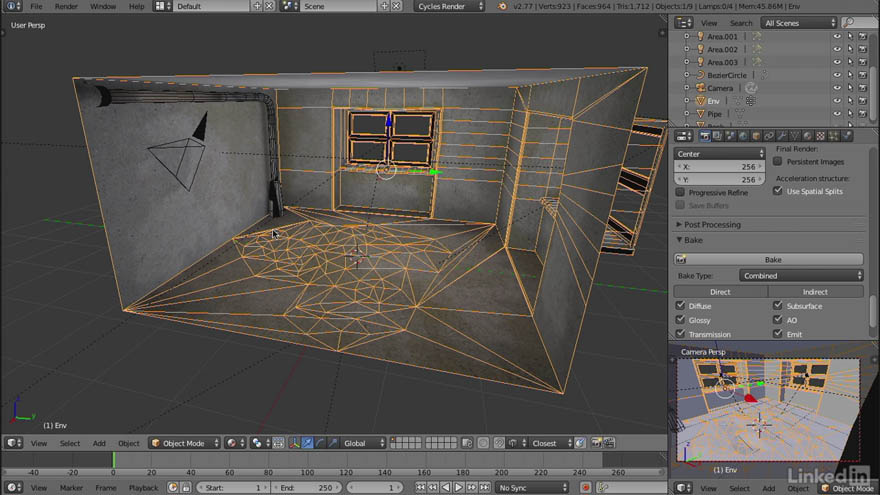Viewport: 880px width, 495px height.
Task: Open the Render Layers properties tab icon
Action: (717, 136)
